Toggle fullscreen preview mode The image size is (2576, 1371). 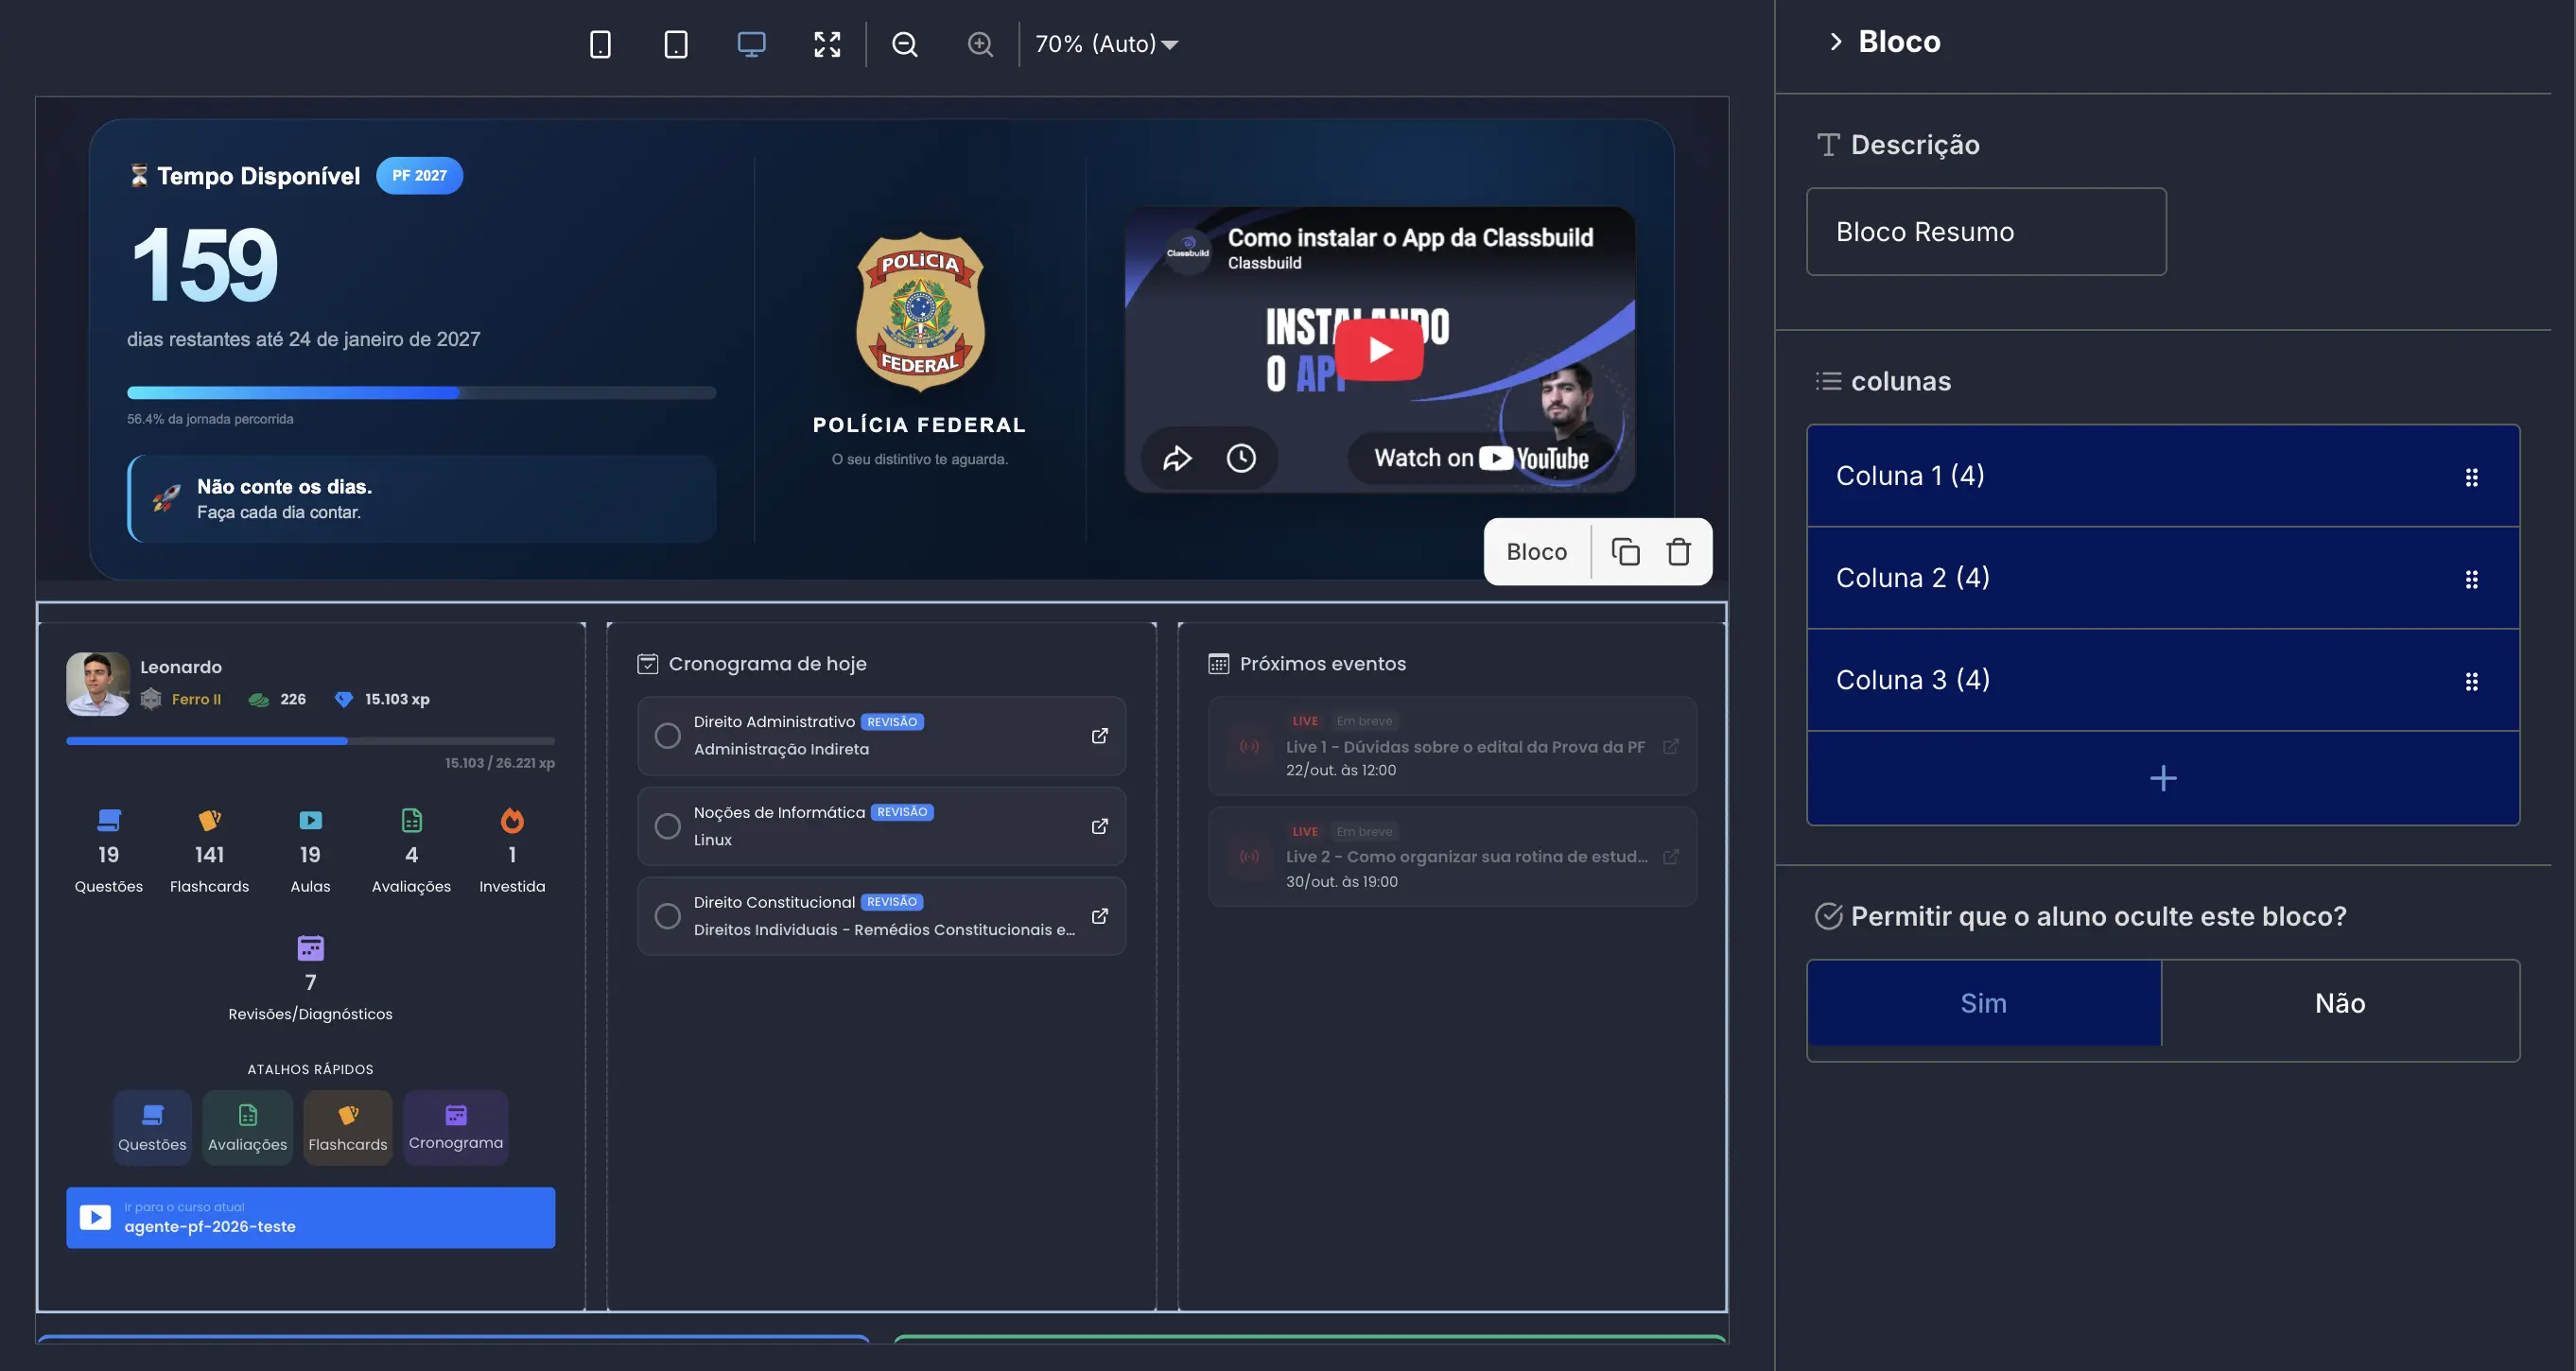827,44
